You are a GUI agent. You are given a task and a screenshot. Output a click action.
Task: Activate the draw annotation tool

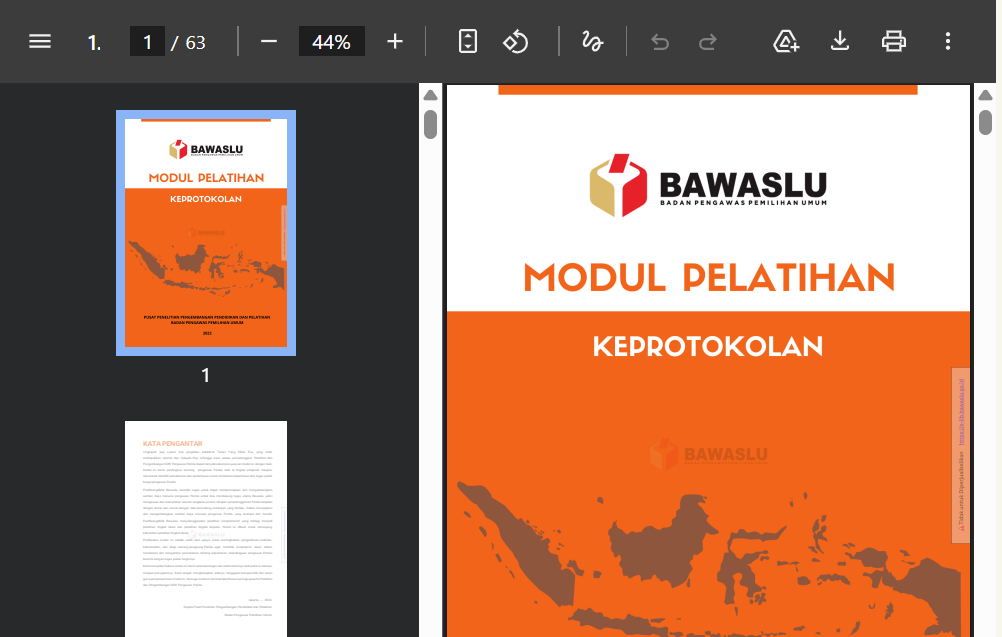click(x=592, y=42)
